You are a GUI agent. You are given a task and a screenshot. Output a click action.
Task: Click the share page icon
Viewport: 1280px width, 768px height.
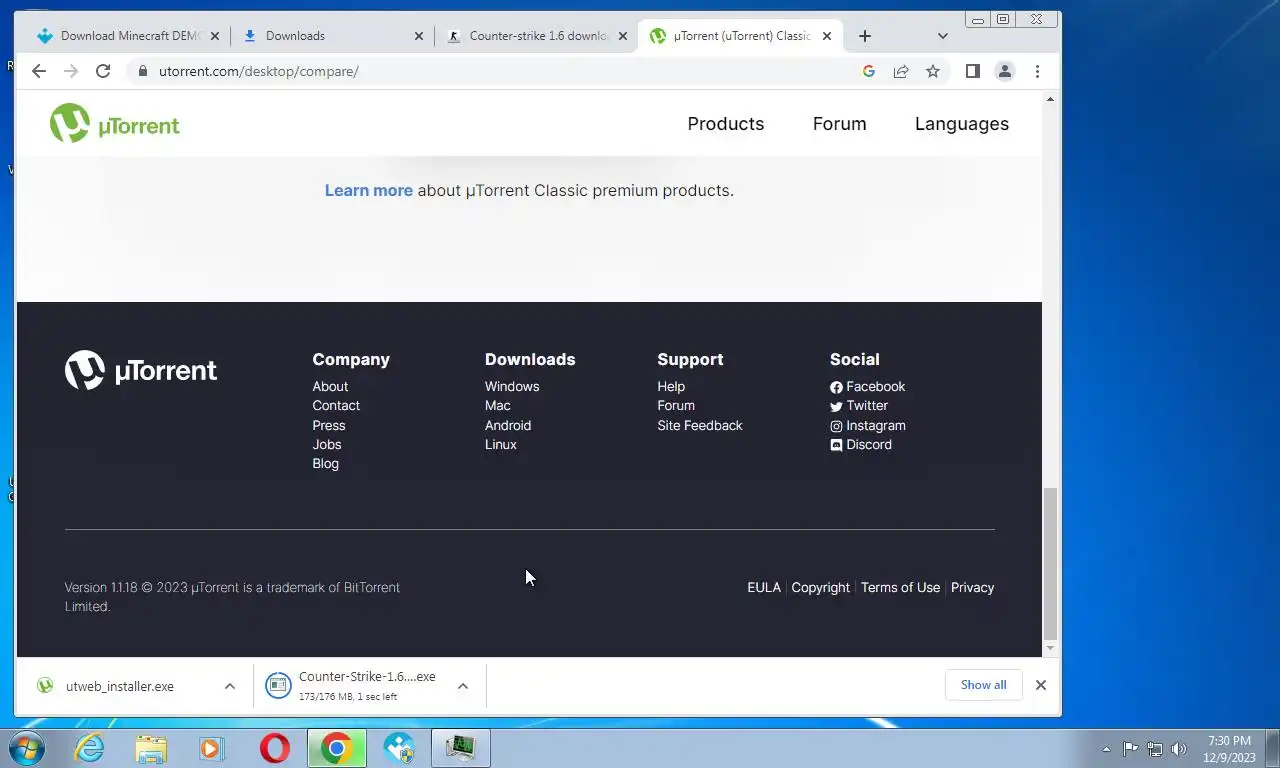tap(901, 71)
